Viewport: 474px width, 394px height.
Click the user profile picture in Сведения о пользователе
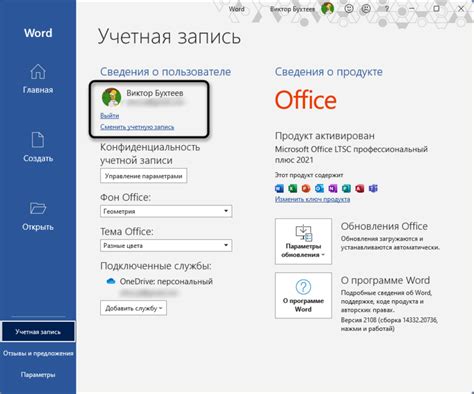111,97
